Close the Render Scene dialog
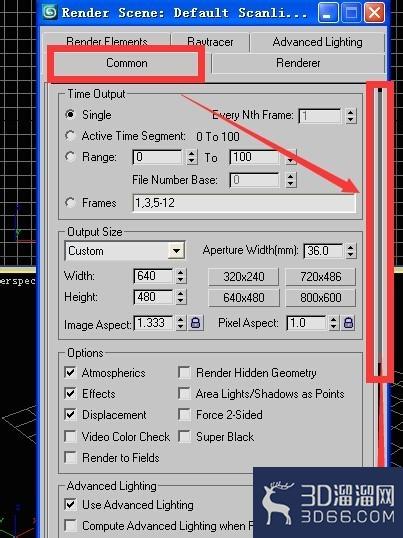The image size is (403, 538). [x=374, y=13]
